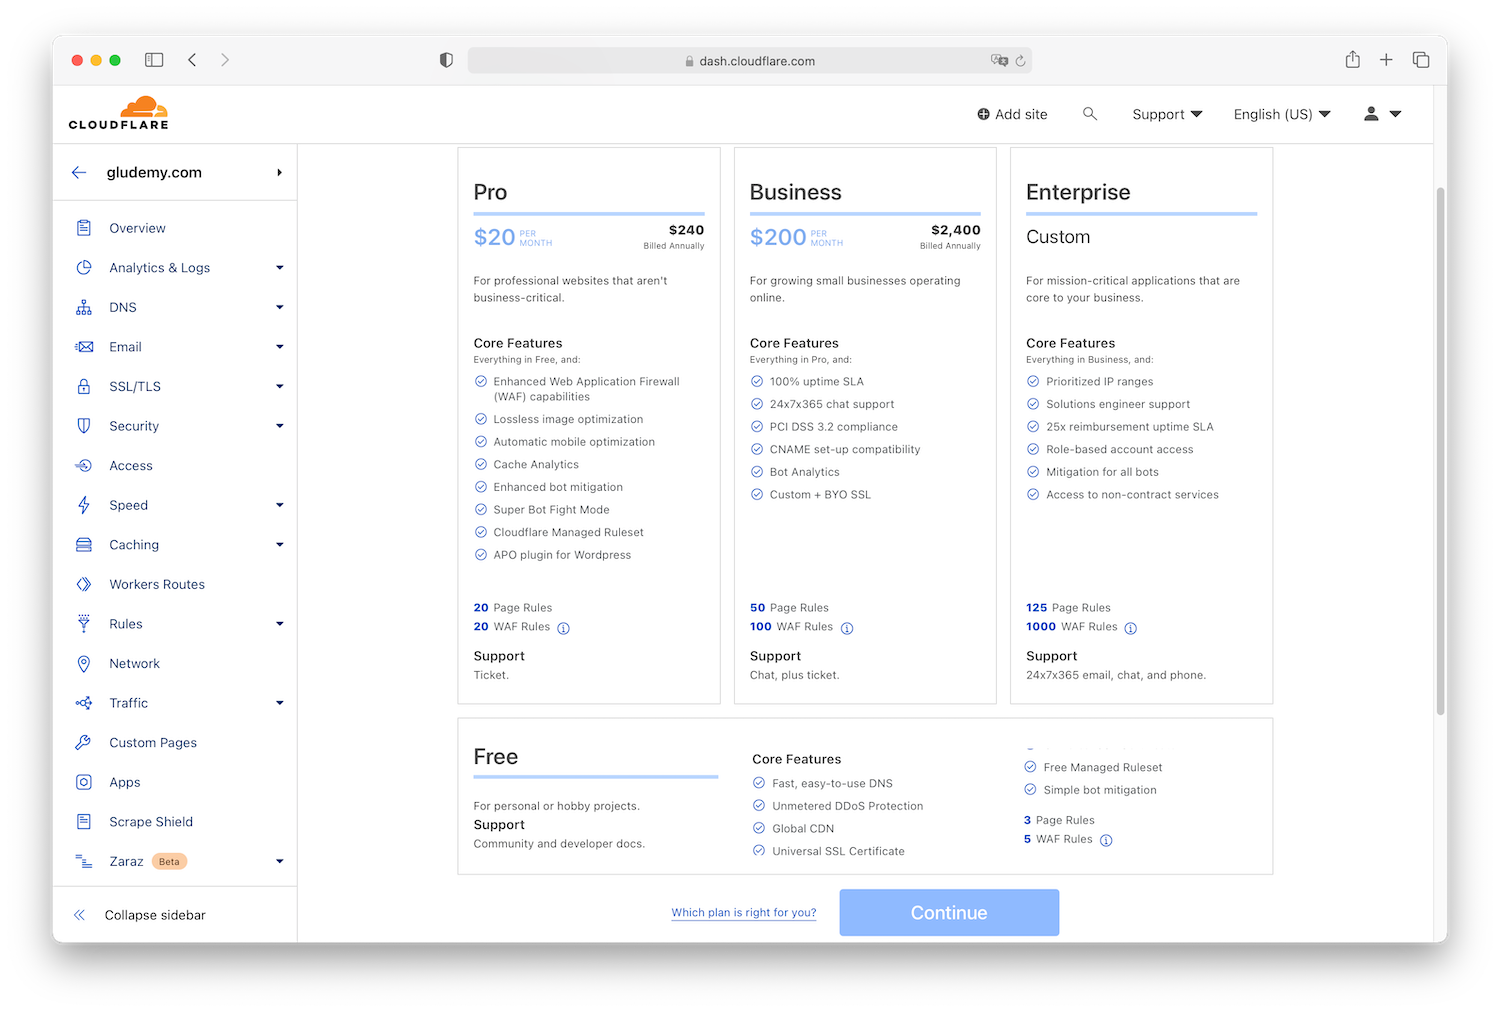This screenshot has width=1500, height=1012.
Task: Show Safari tab overview
Action: point(1421,60)
